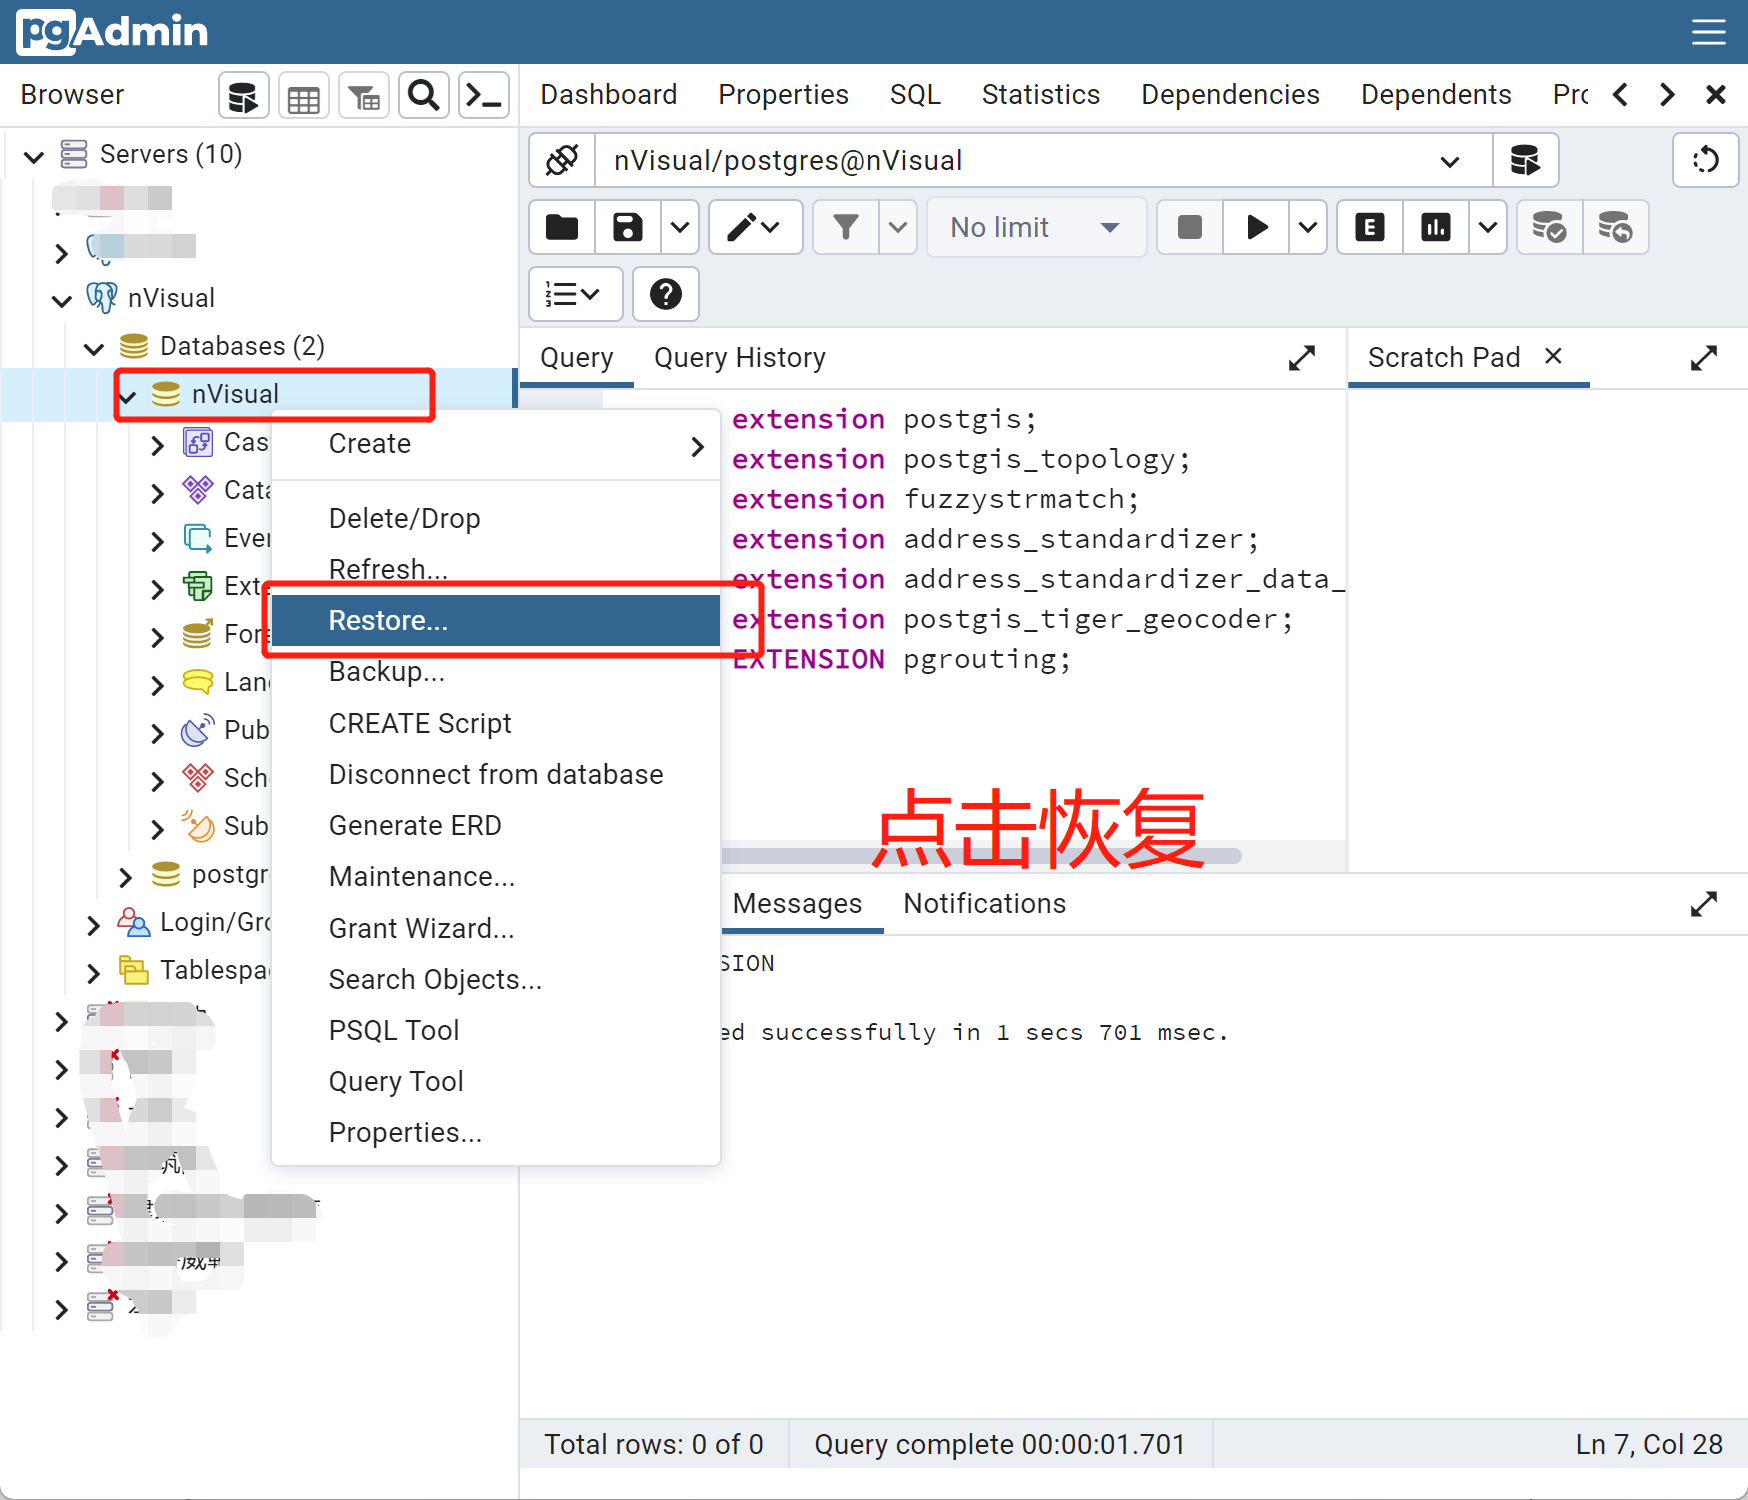Open the Help question mark icon

click(666, 294)
